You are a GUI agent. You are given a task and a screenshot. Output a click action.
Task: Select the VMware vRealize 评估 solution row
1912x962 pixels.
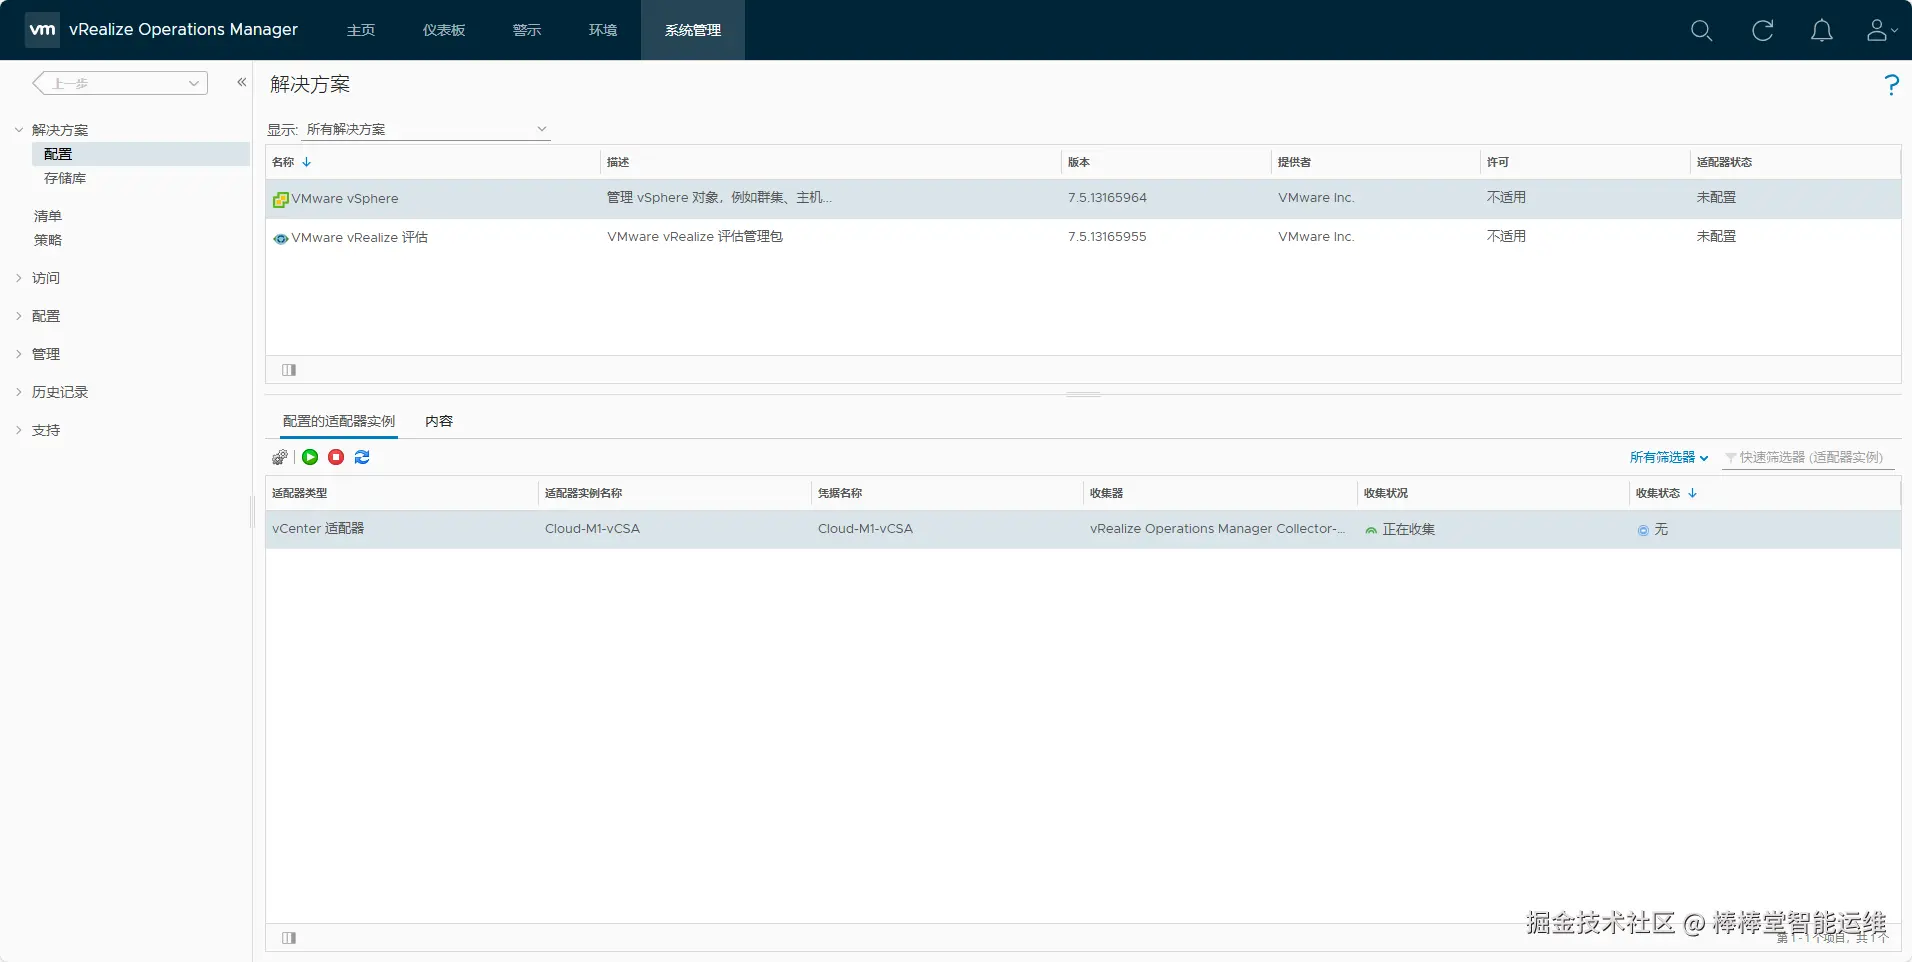(x=1083, y=238)
